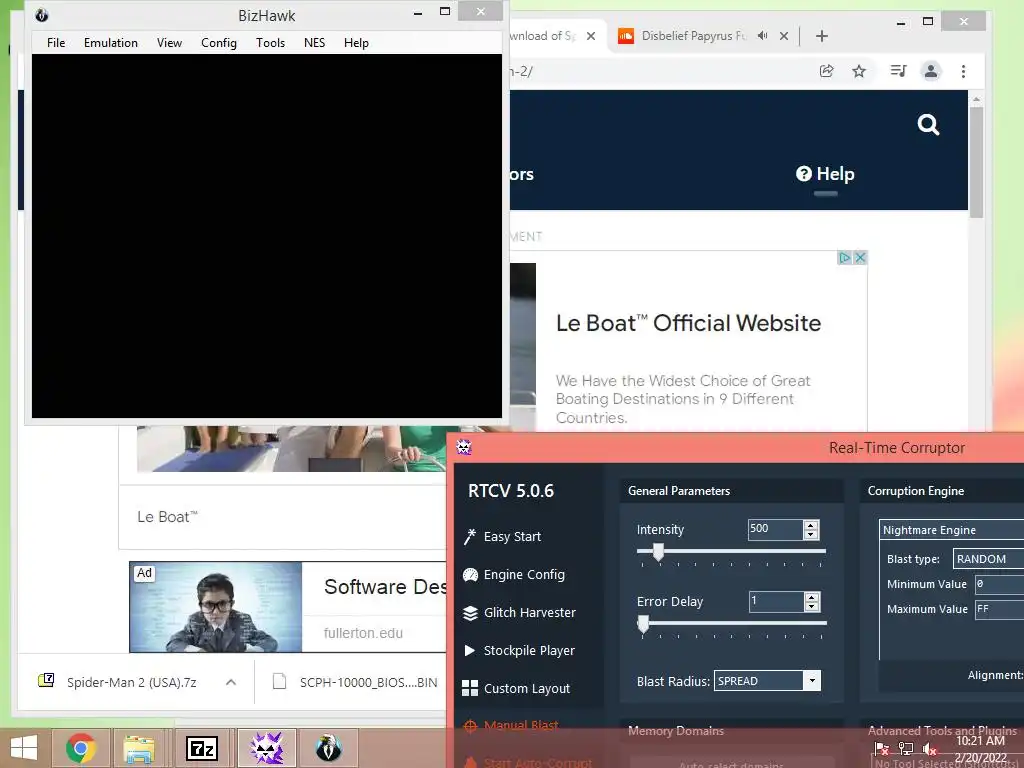Click the AdChoices triangle icon
1024x768 pixels.
click(x=844, y=257)
